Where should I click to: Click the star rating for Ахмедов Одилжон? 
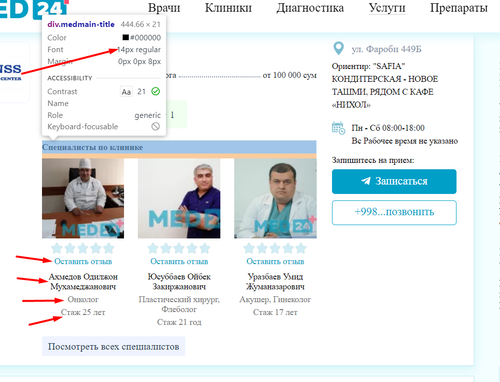(83, 248)
